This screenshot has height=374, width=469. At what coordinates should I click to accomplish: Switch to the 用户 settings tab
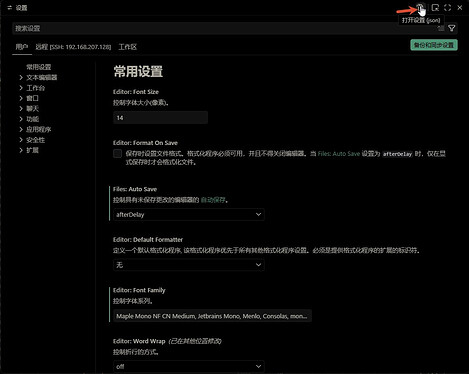(x=22, y=47)
